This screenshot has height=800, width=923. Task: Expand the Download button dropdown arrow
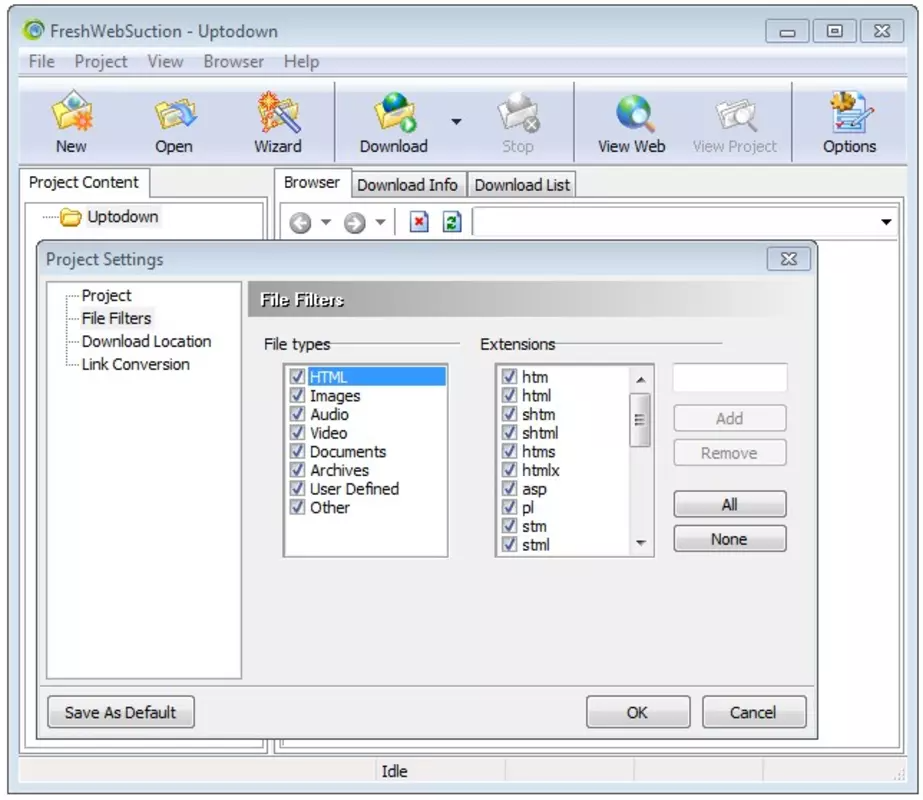[x=456, y=121]
